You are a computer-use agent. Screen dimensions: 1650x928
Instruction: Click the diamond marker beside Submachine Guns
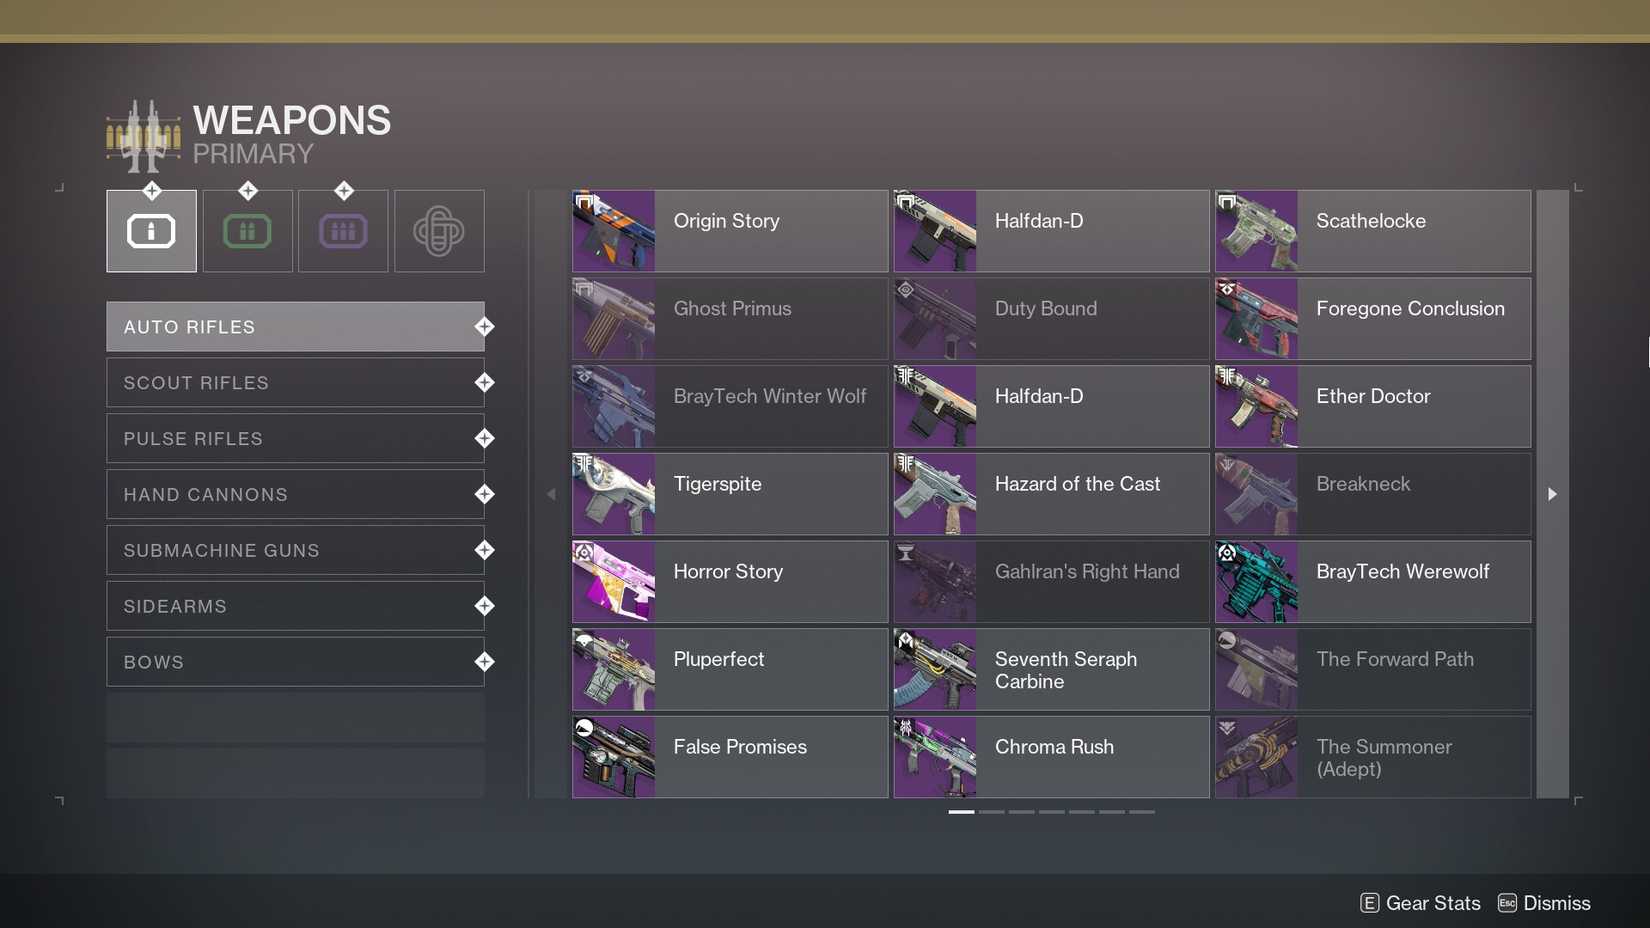pyautogui.click(x=485, y=551)
